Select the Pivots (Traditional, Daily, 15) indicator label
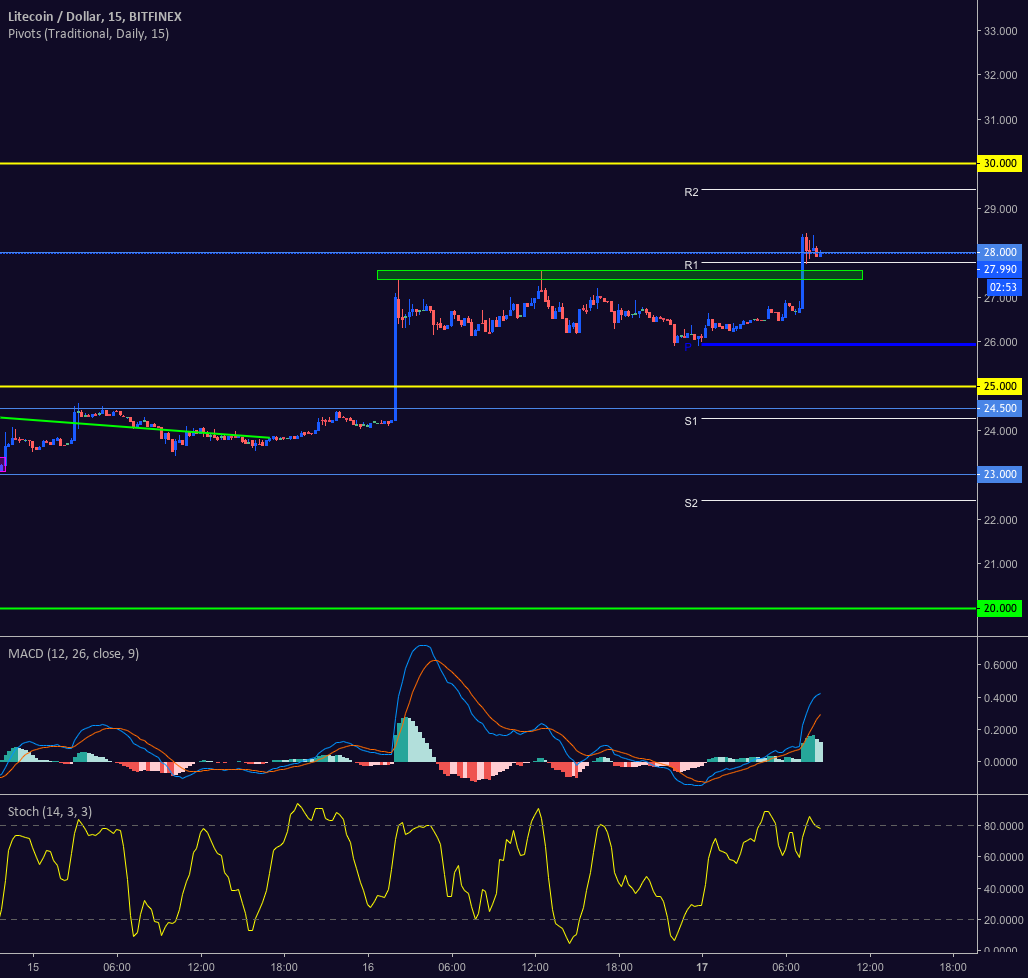The width and height of the screenshot is (1028, 978). [89, 33]
